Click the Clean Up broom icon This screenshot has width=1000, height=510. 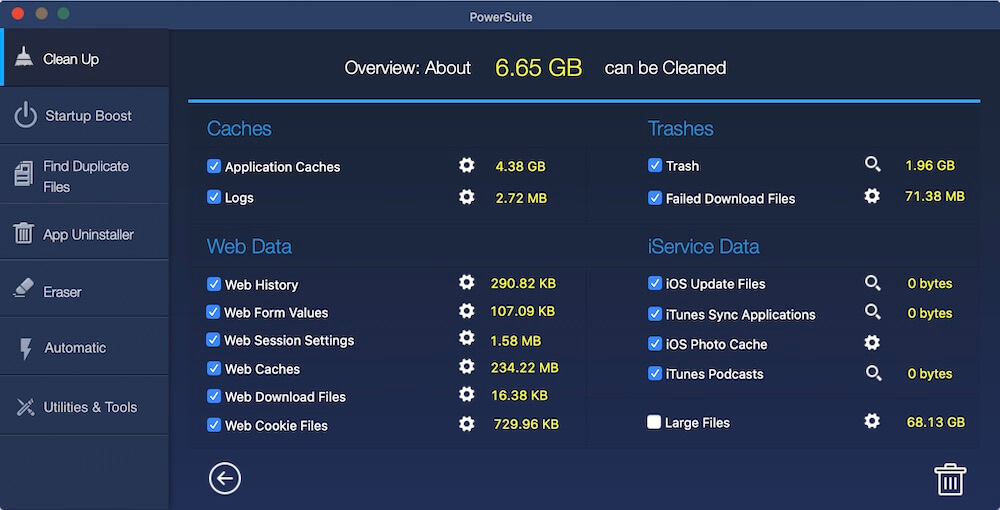tap(24, 57)
